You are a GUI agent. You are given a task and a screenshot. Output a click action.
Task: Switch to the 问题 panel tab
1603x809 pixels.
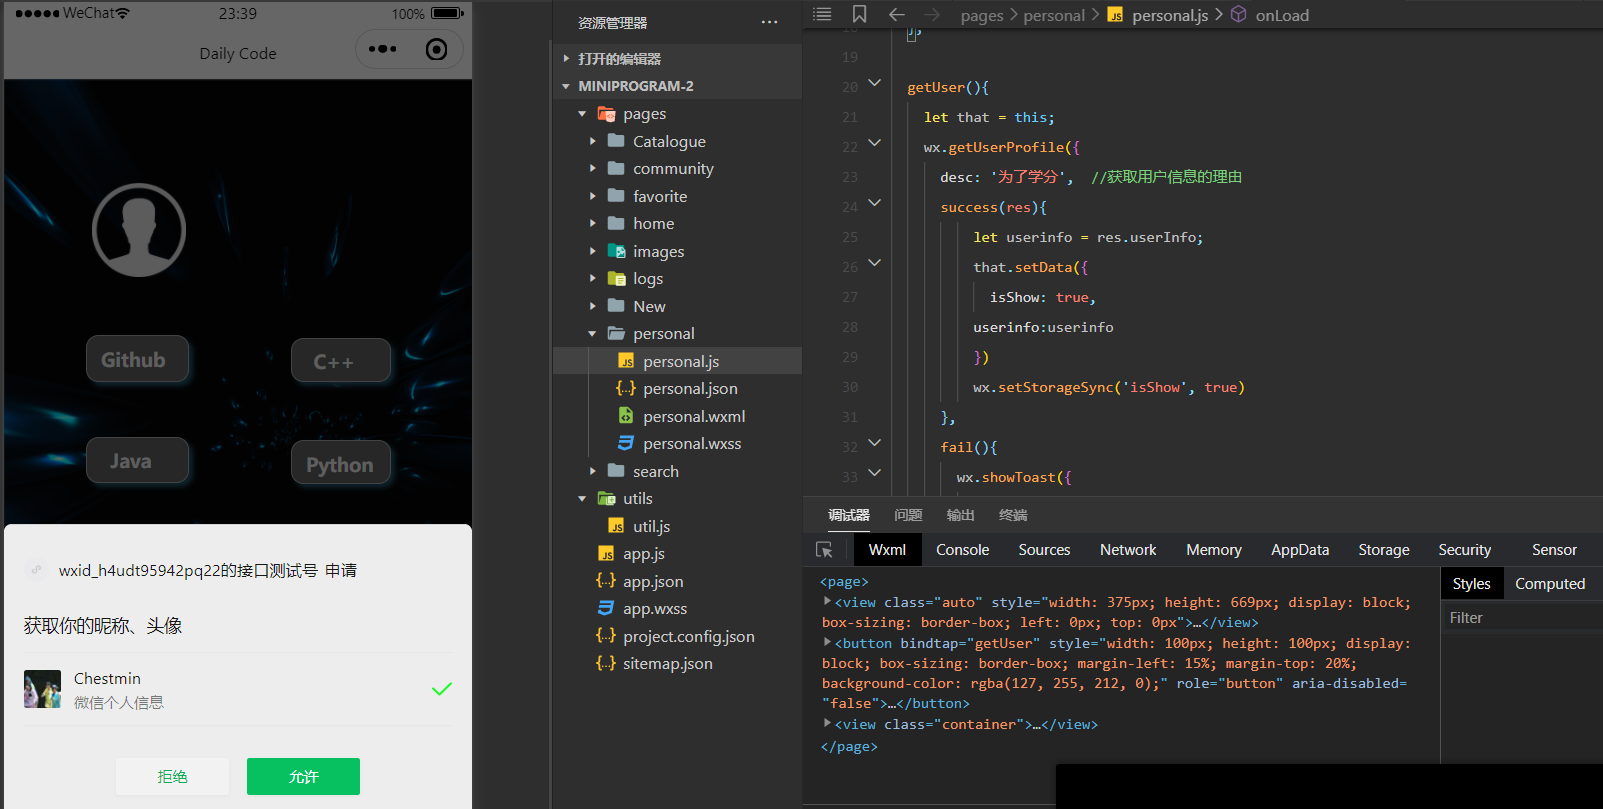coord(908,515)
